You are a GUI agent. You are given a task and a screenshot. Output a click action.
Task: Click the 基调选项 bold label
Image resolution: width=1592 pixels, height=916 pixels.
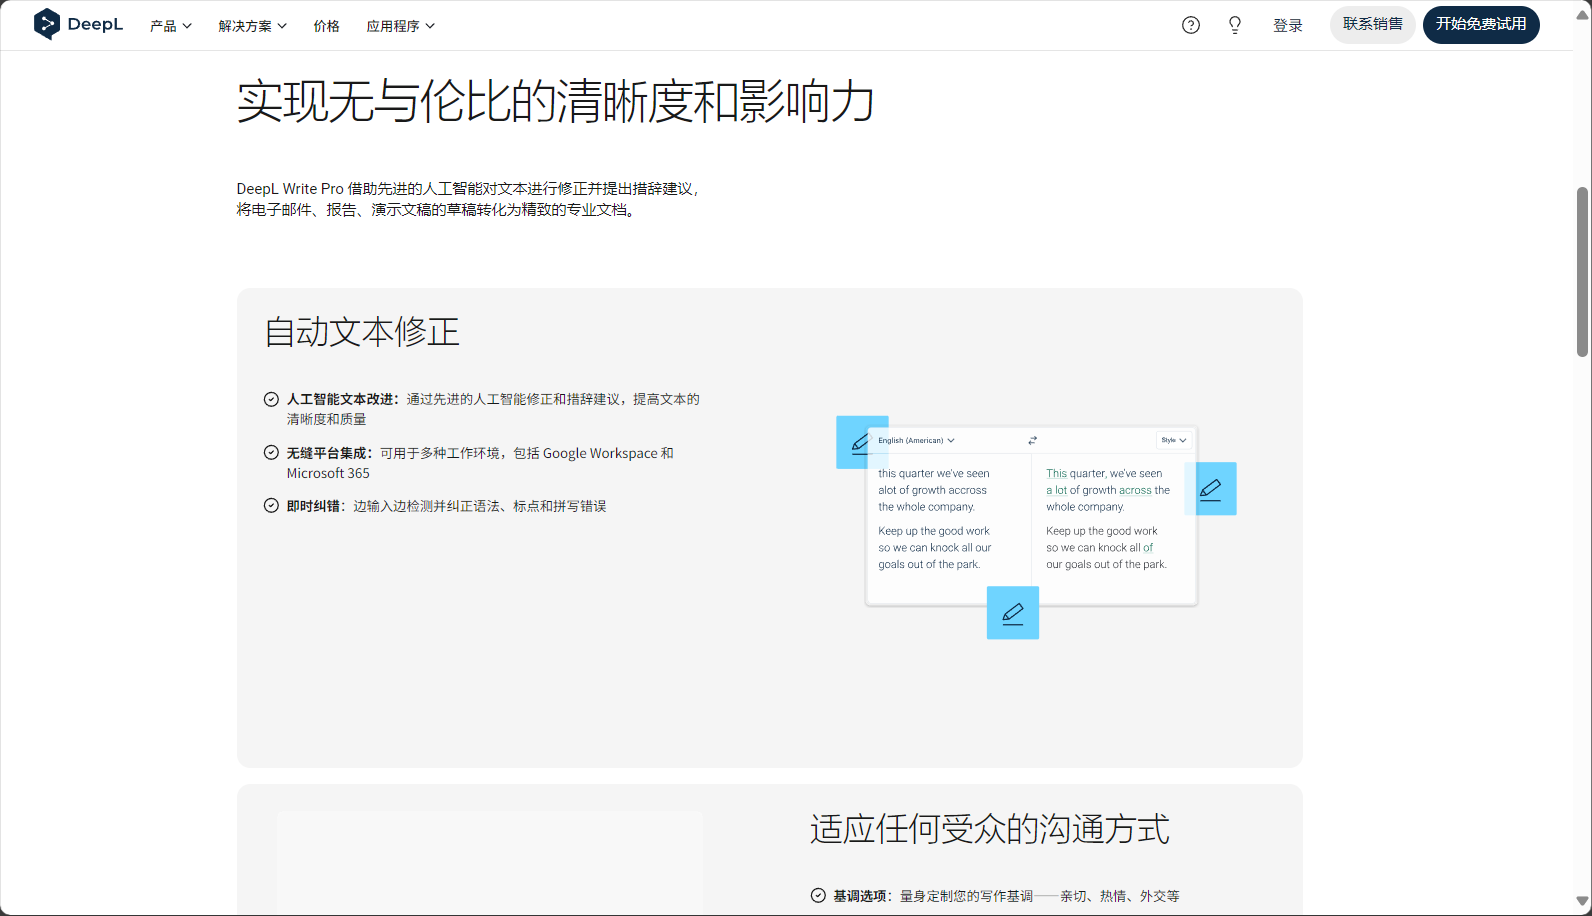(x=861, y=896)
